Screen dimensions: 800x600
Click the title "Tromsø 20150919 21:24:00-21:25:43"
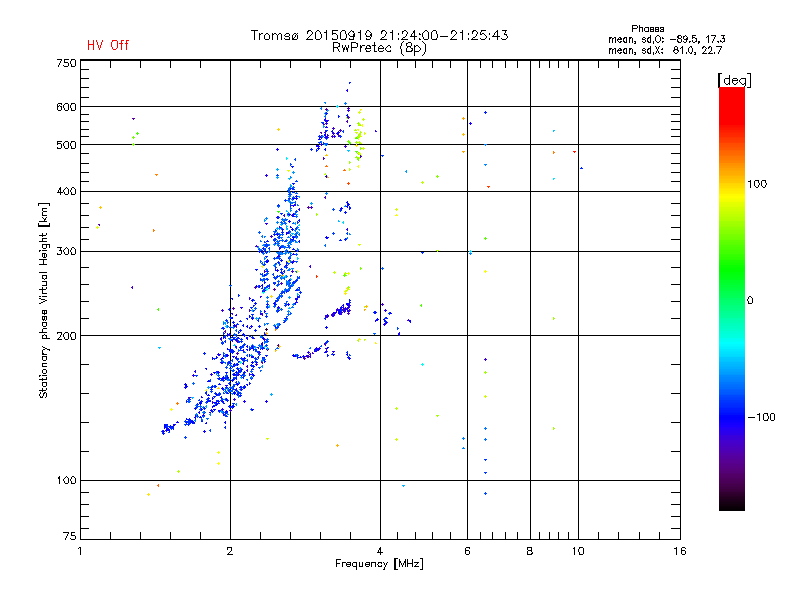(380, 35)
